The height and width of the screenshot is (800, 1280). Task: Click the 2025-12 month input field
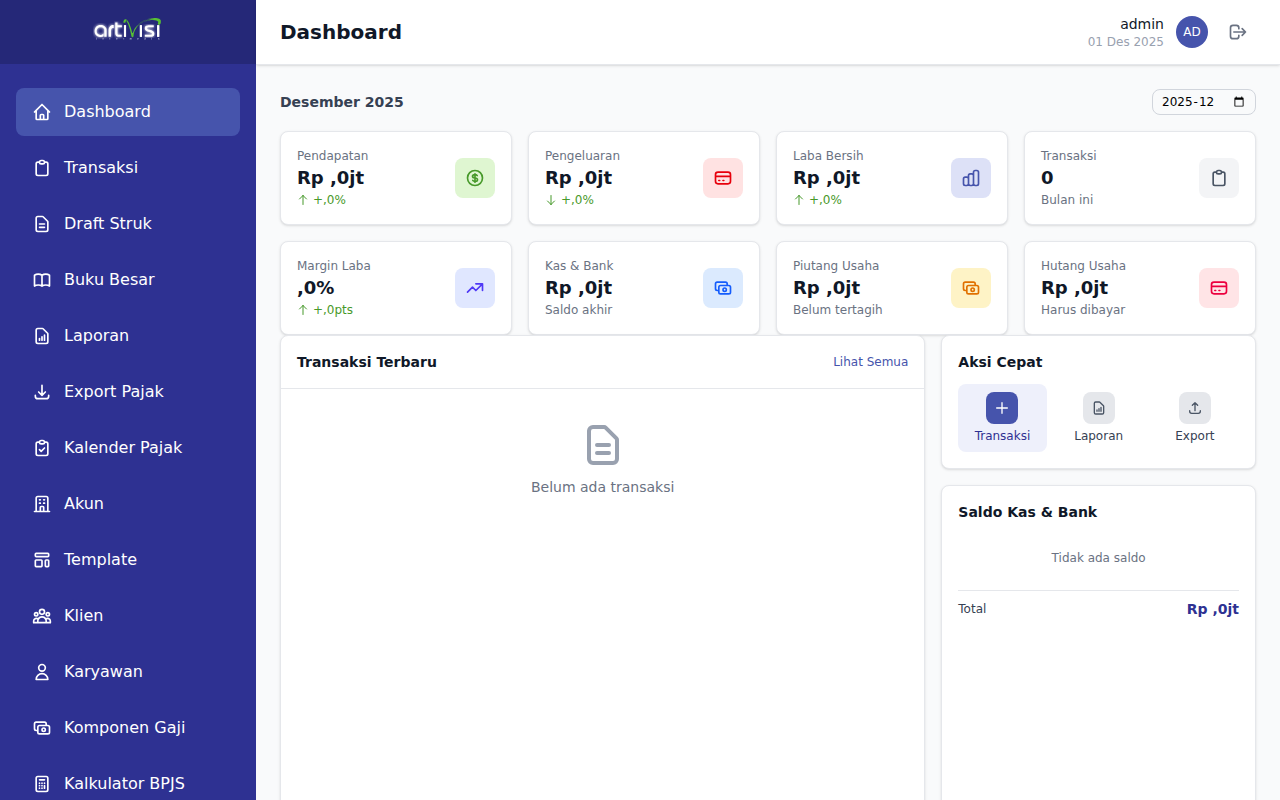pyautogui.click(x=1190, y=102)
